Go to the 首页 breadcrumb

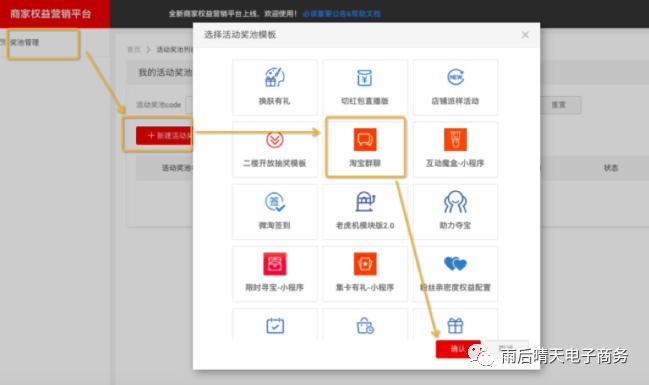tap(134, 50)
